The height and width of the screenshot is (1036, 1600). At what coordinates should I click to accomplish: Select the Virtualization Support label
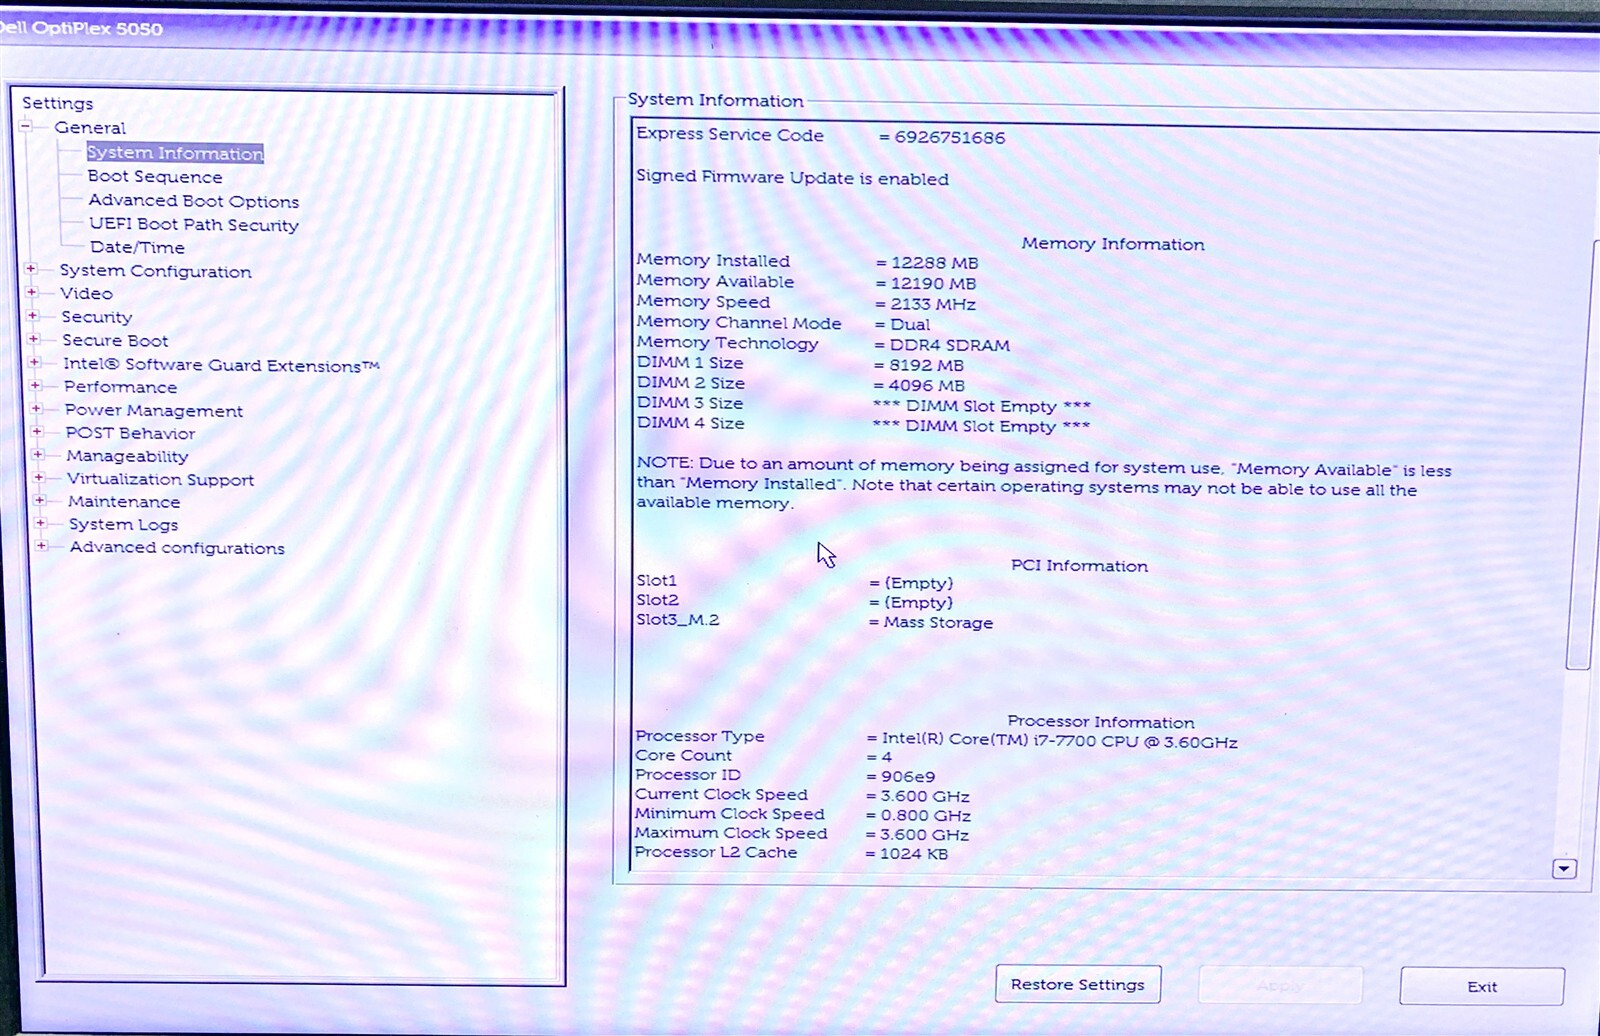coord(160,479)
